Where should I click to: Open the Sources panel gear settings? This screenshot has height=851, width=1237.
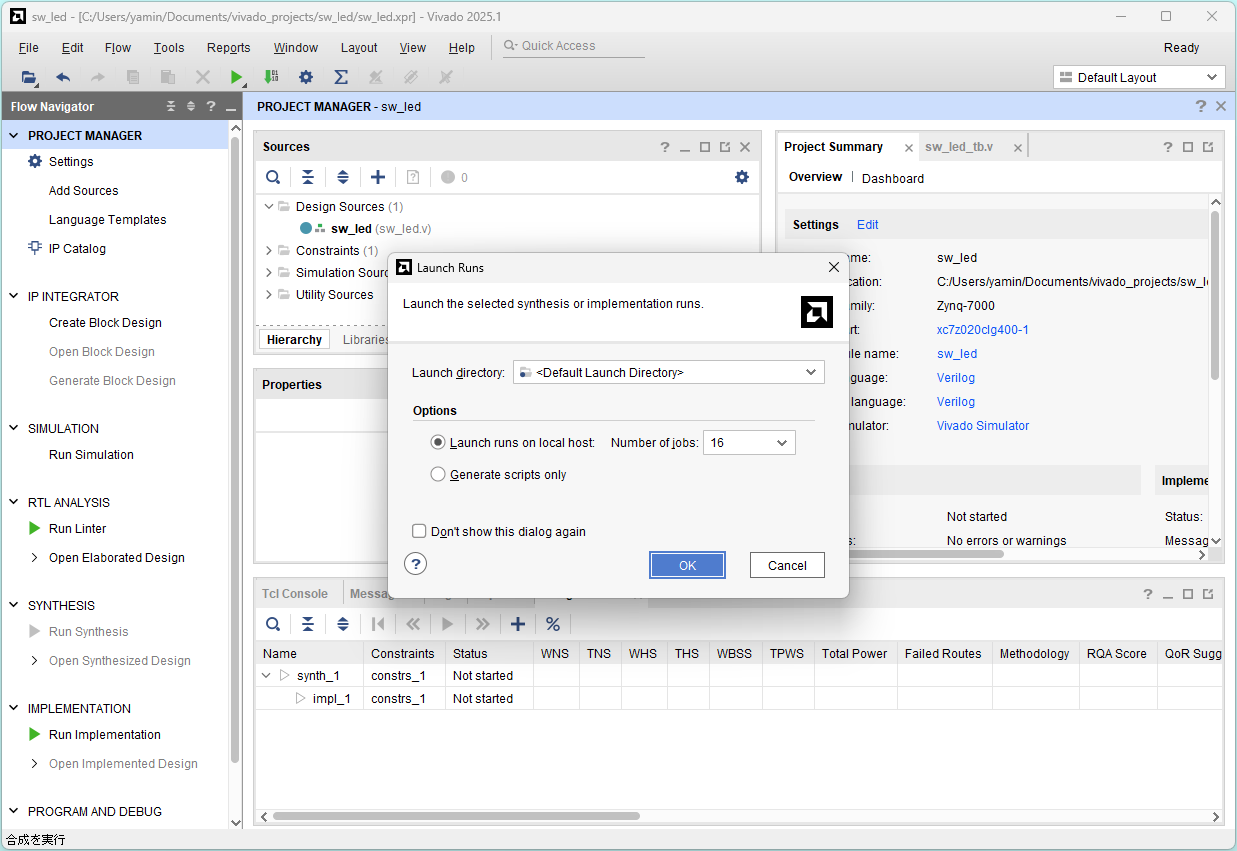coord(741,177)
